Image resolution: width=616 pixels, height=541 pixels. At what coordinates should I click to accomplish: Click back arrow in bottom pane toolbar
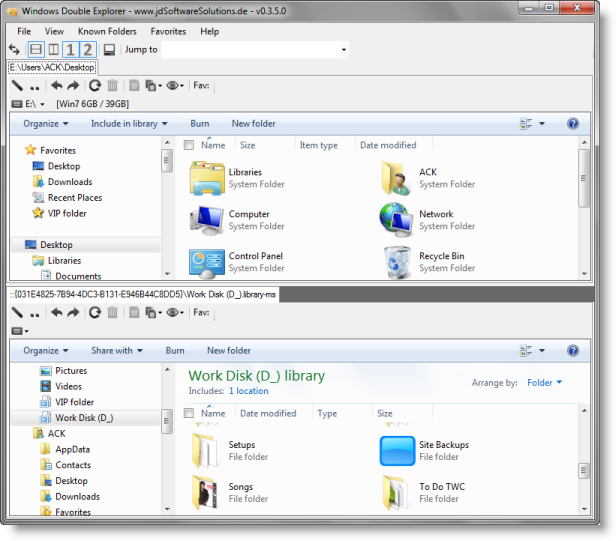point(57,313)
